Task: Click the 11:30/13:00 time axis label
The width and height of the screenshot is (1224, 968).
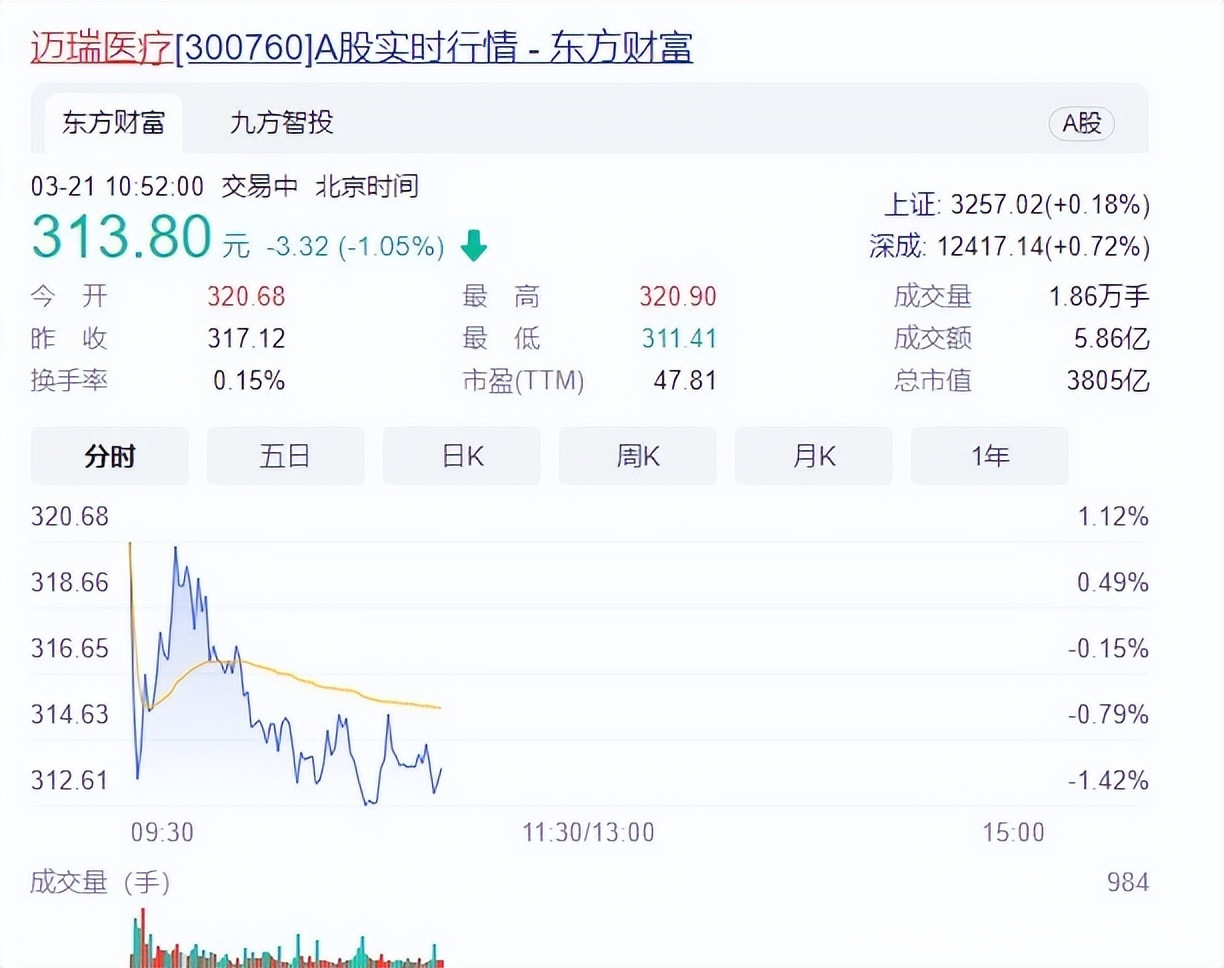Action: tap(588, 831)
